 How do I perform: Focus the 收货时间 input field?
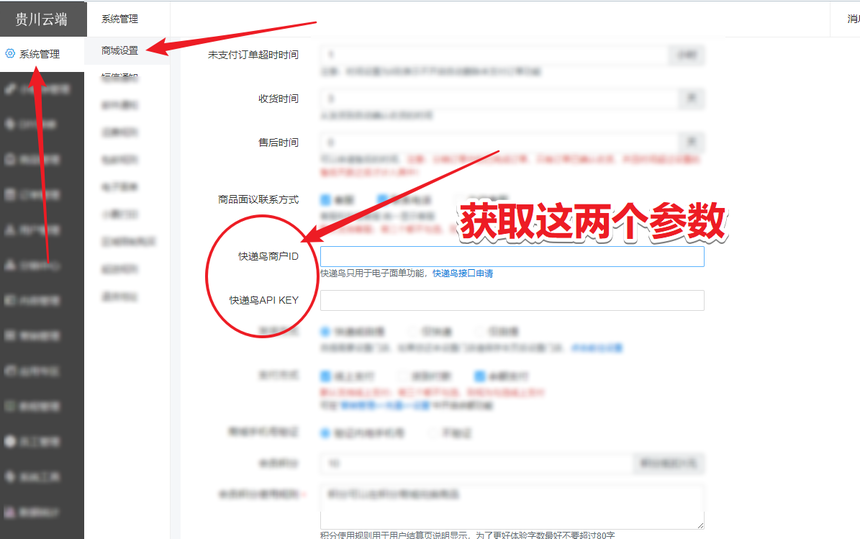[499, 99]
